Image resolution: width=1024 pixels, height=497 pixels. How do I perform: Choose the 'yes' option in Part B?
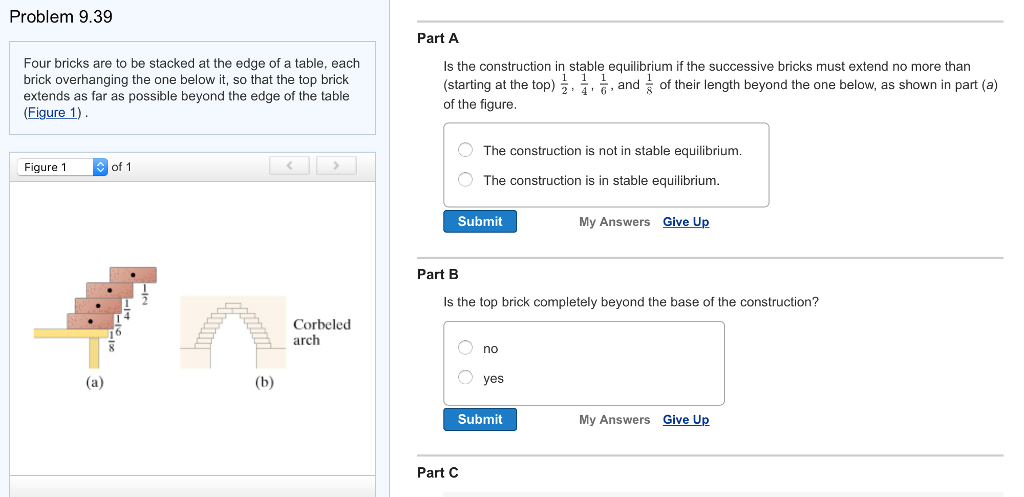click(465, 377)
